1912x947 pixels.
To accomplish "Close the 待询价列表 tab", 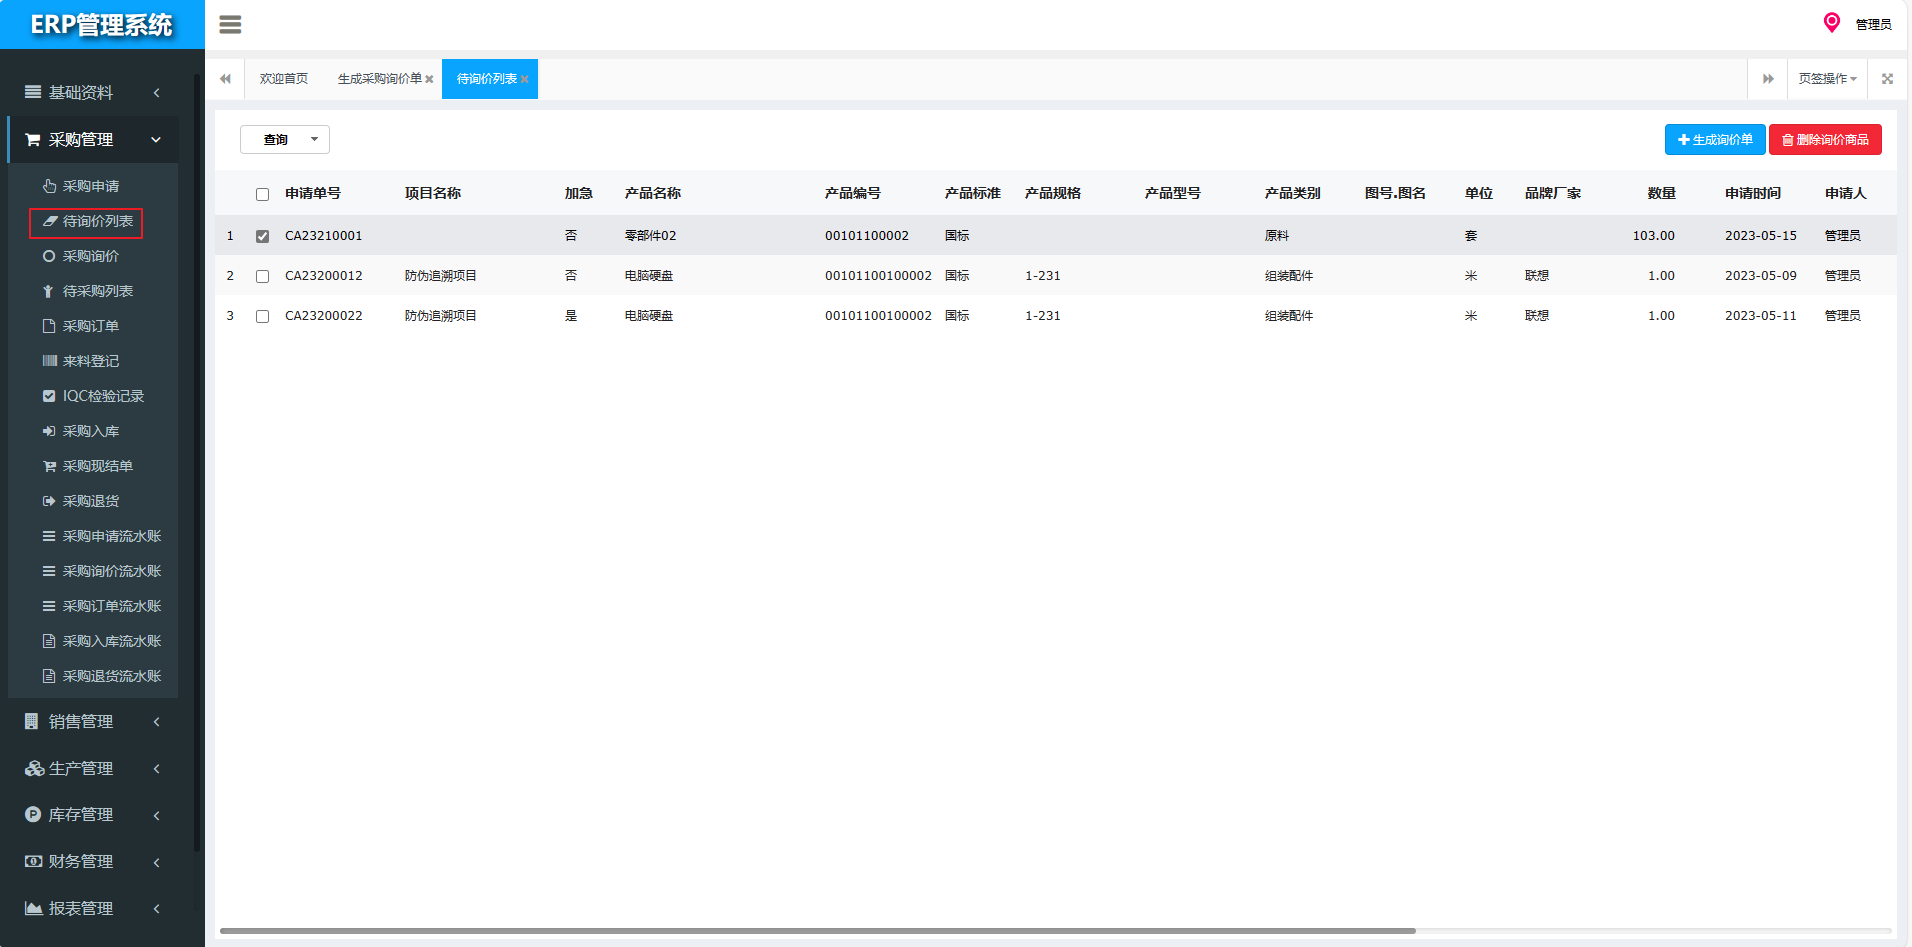I will click(525, 80).
